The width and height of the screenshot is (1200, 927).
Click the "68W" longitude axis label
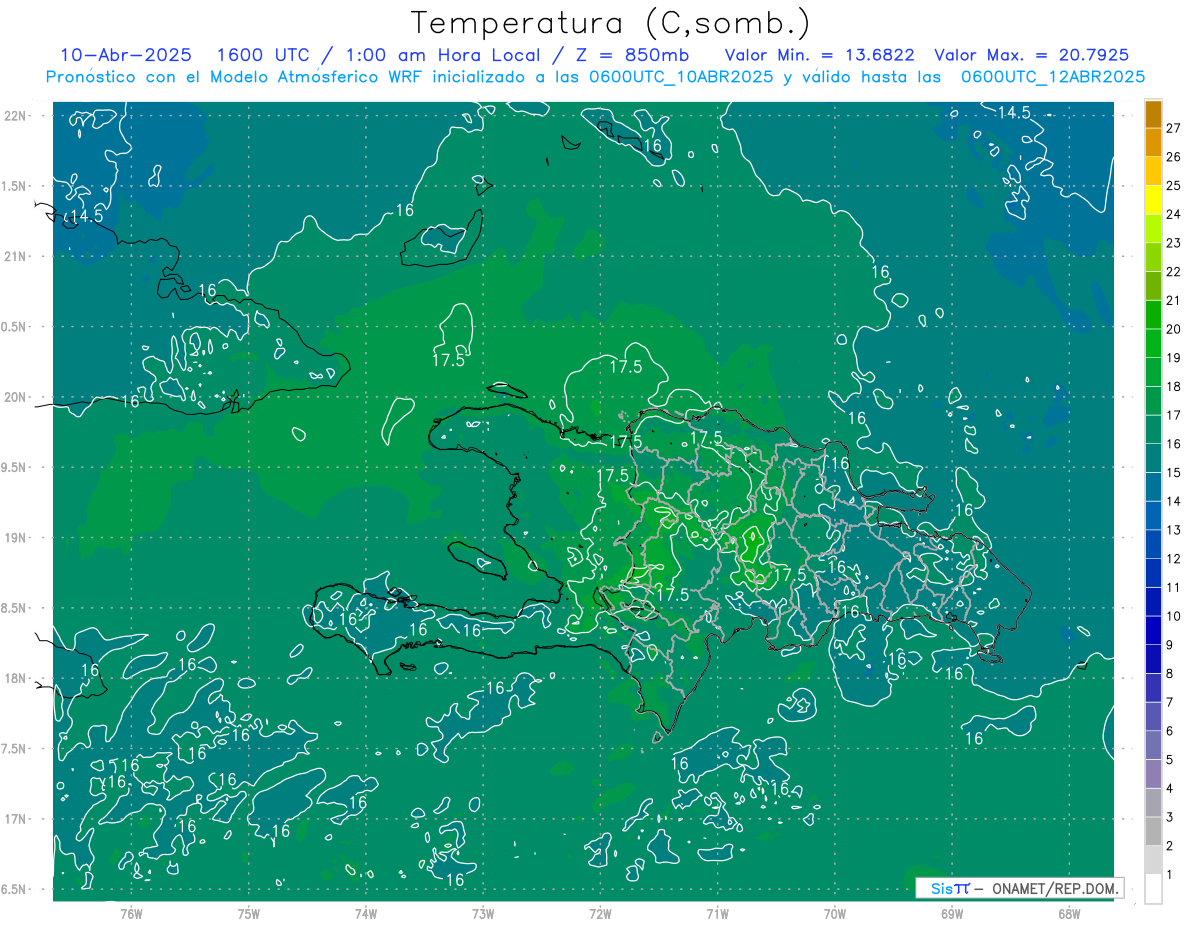tap(1069, 913)
